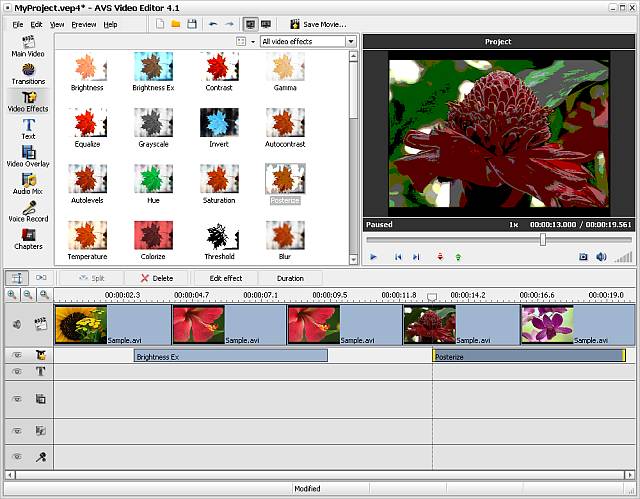Click the Edit effect button

click(226, 278)
